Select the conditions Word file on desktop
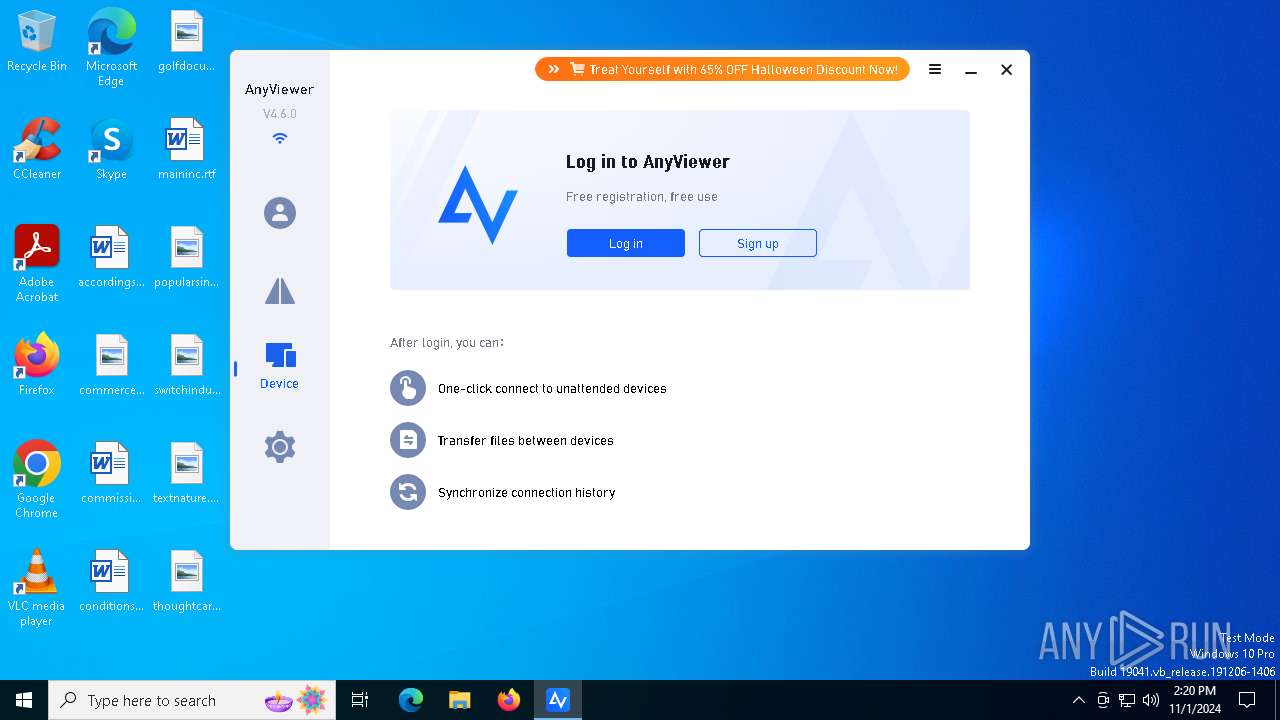This screenshot has height=720, width=1280. tap(111, 582)
